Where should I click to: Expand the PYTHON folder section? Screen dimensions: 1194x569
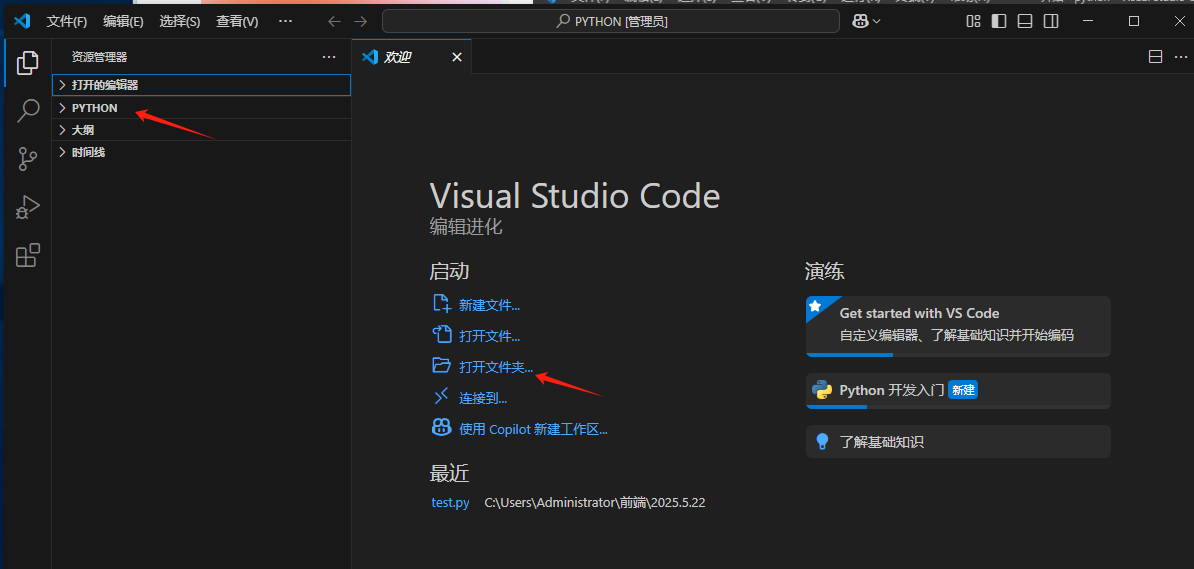(201, 107)
